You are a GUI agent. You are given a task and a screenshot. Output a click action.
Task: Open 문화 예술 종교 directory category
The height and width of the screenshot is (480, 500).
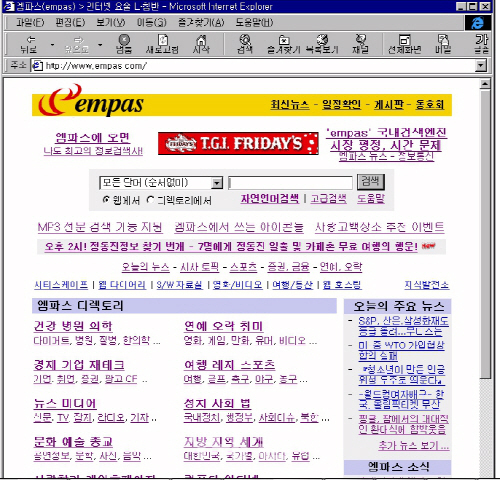click(73, 442)
